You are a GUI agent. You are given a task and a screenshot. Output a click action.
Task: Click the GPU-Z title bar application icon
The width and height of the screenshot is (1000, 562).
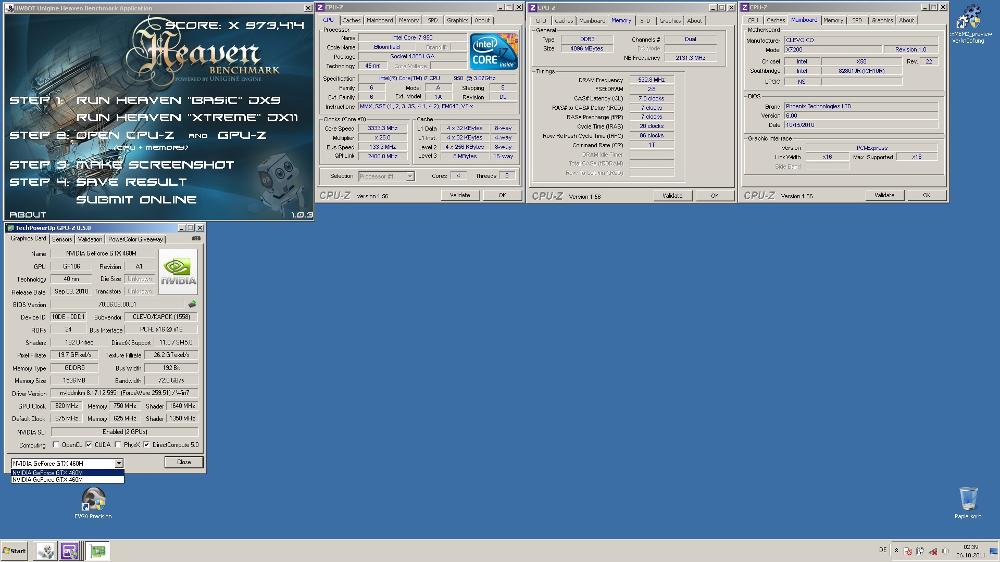[x=10, y=228]
